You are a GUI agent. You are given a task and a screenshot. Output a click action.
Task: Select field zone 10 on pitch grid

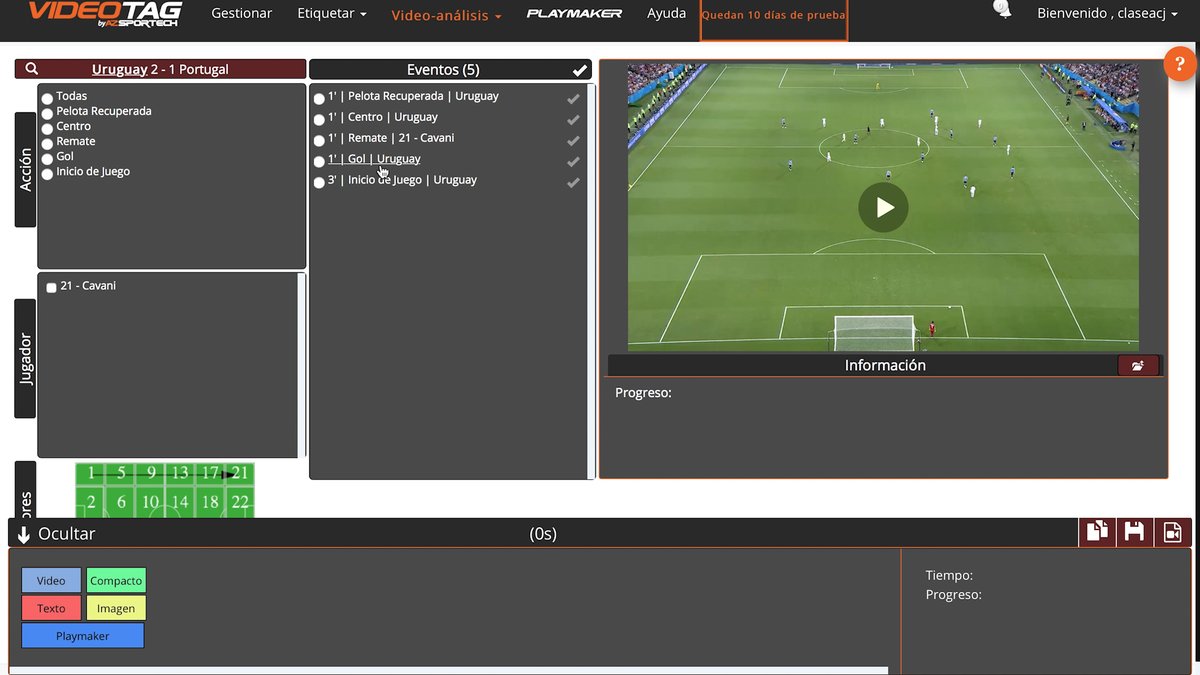(x=150, y=503)
